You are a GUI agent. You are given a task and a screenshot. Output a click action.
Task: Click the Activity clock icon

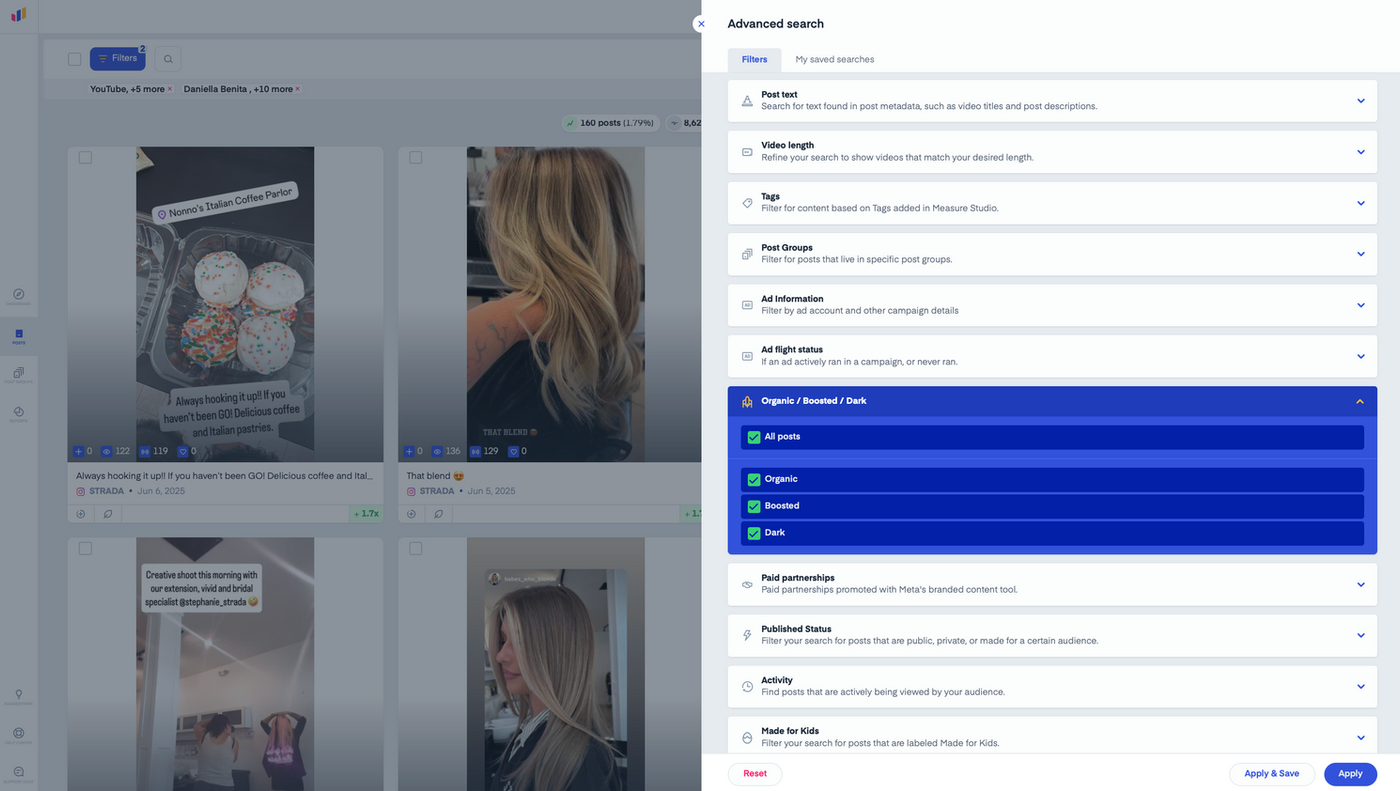747,686
